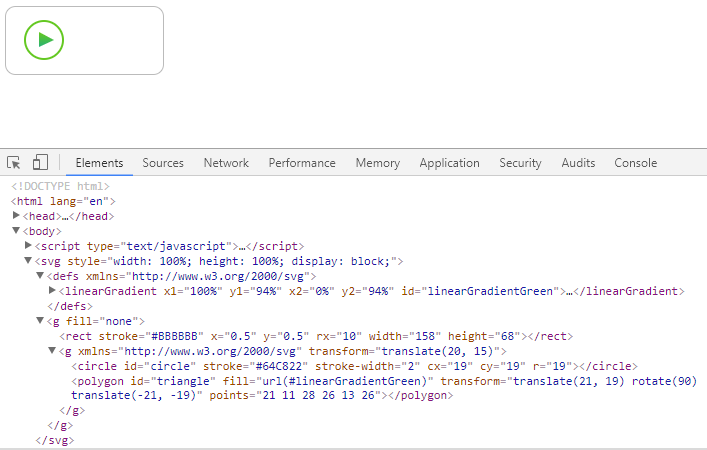The image size is (707, 450).
Task: Open the Audits tab
Action: pyautogui.click(x=578, y=163)
